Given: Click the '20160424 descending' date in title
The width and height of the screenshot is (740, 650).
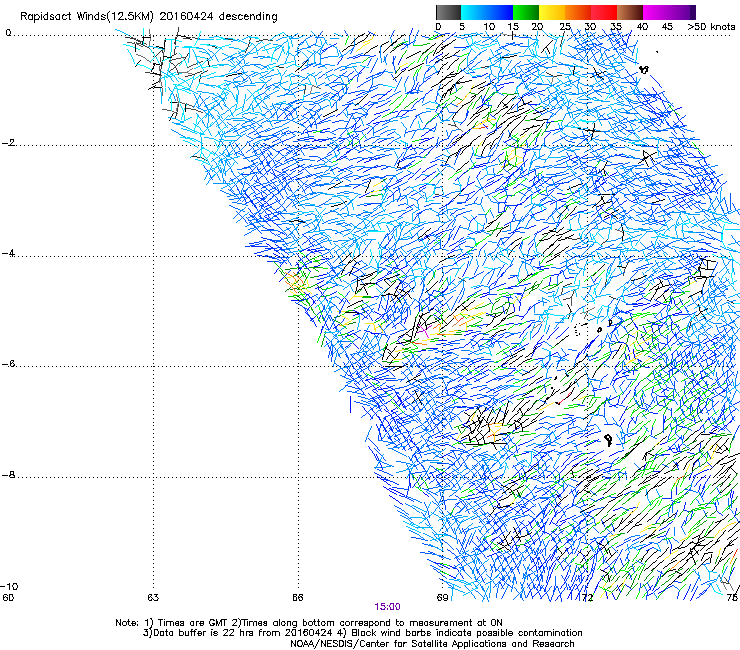Looking at the screenshot, I should pos(219,17).
